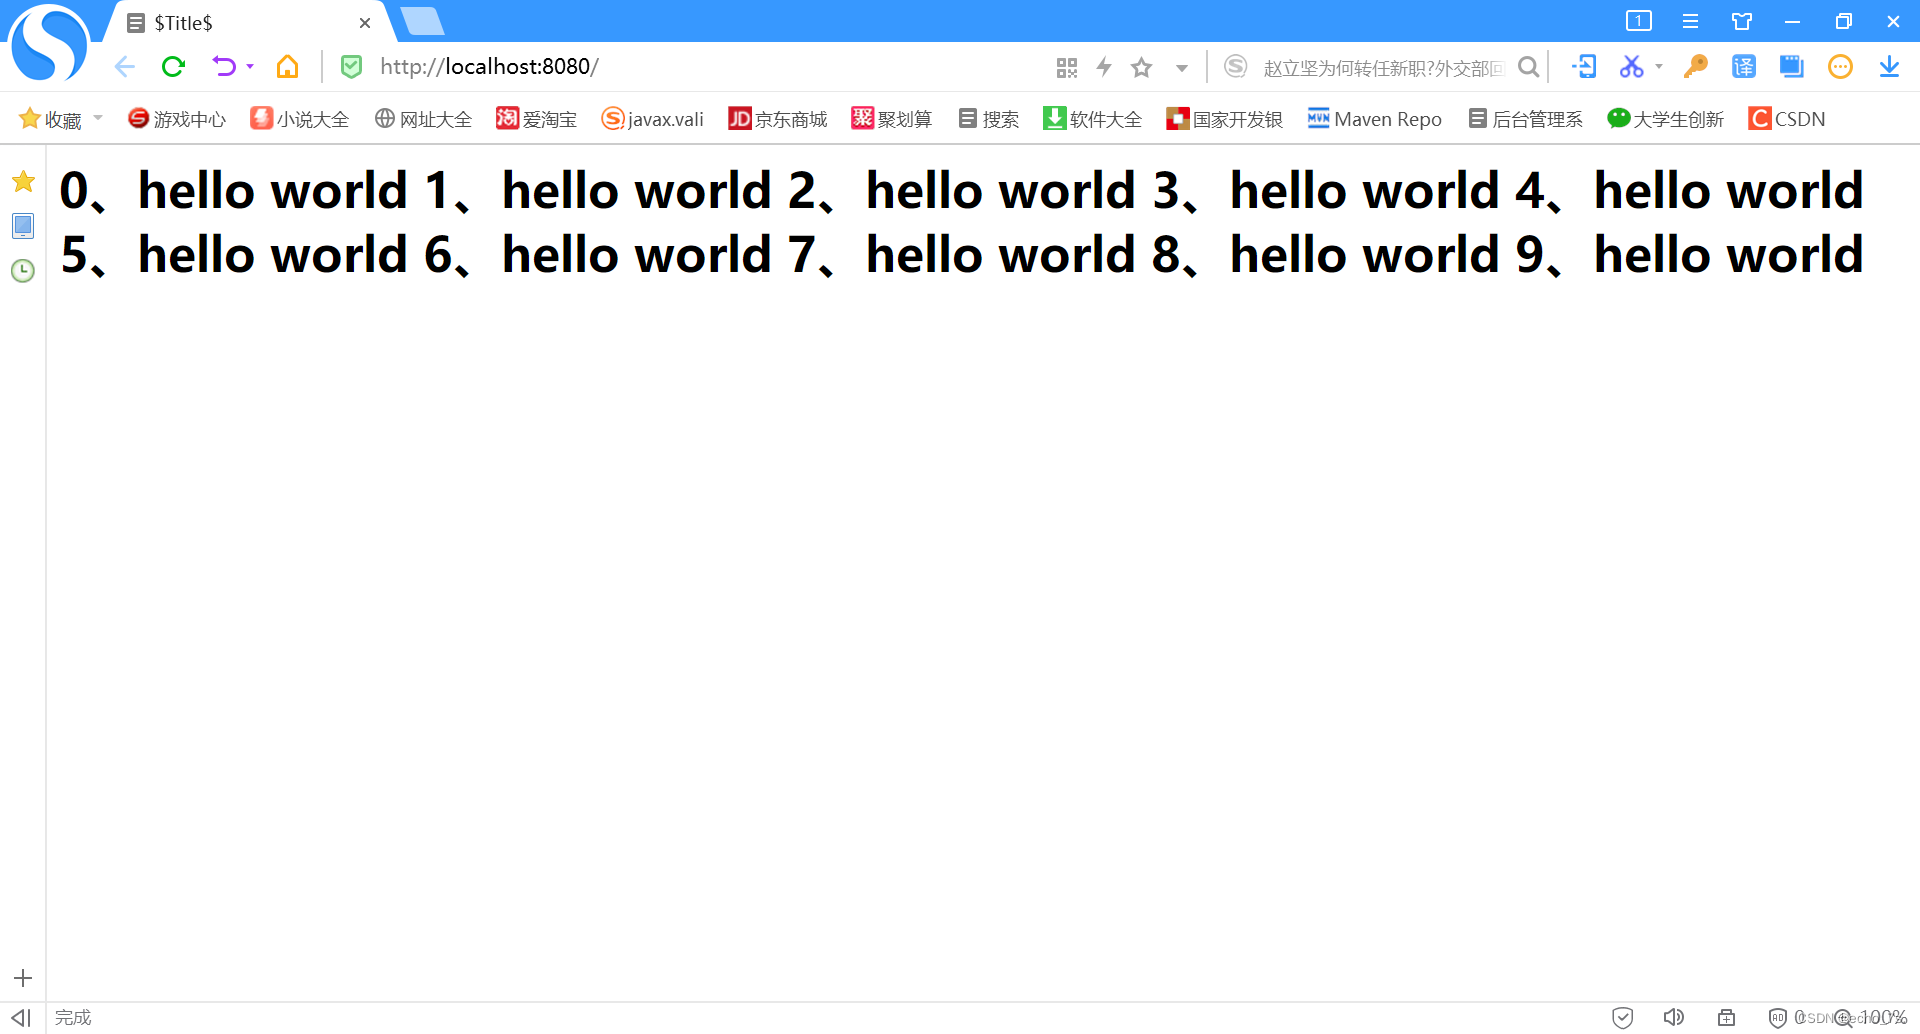This screenshot has width=1920, height=1034.
Task: Open 大学生创新 bookmark
Action: coord(1666,119)
